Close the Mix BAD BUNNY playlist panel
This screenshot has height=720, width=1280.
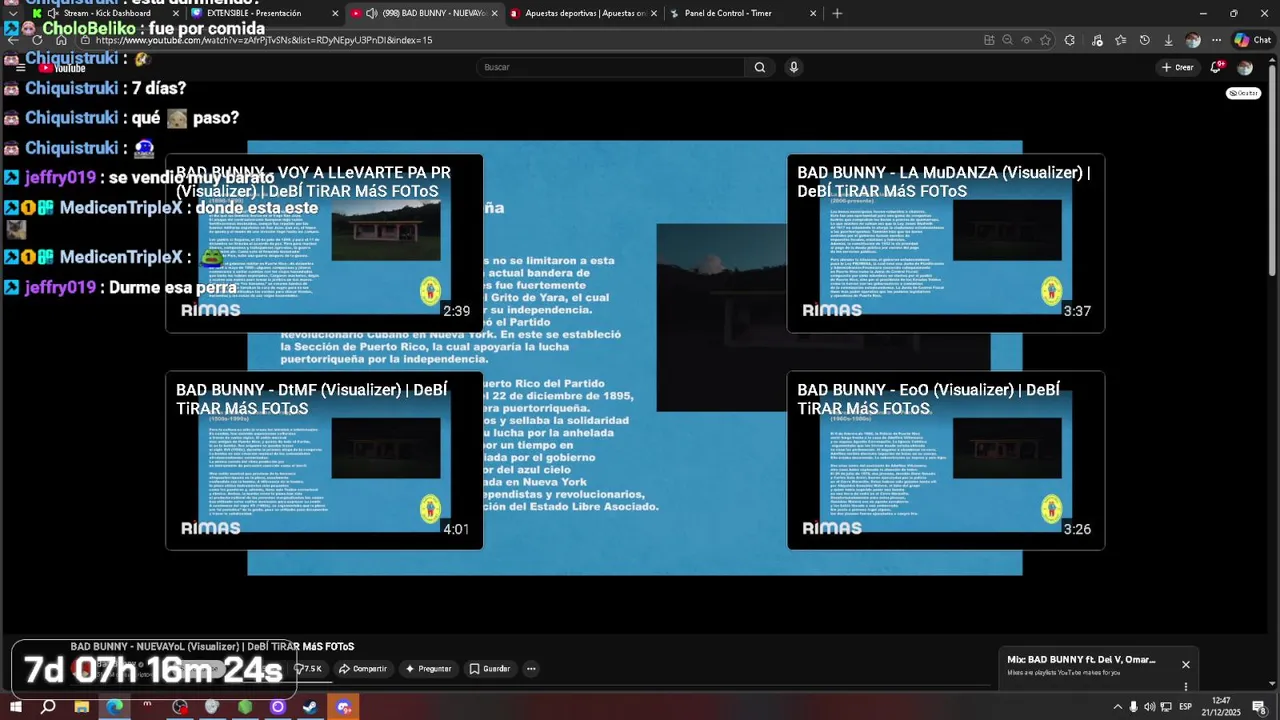click(1186, 665)
